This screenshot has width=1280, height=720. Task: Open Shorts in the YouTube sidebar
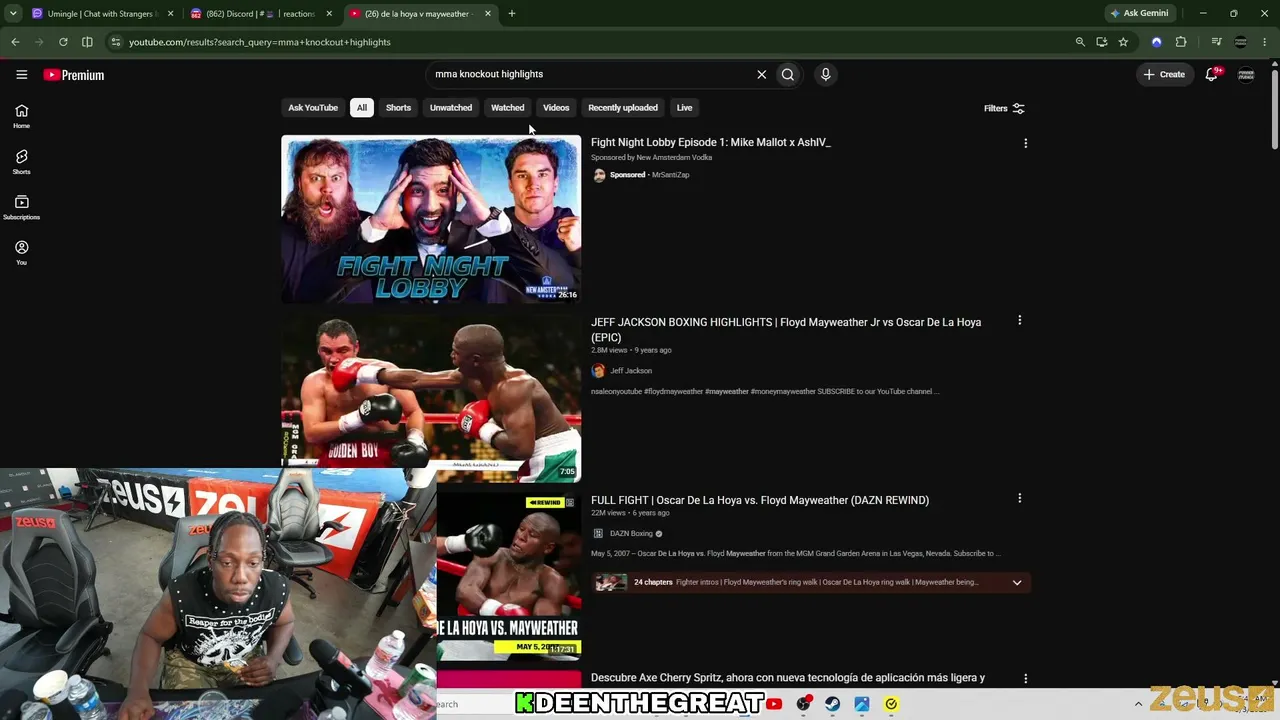click(x=21, y=162)
